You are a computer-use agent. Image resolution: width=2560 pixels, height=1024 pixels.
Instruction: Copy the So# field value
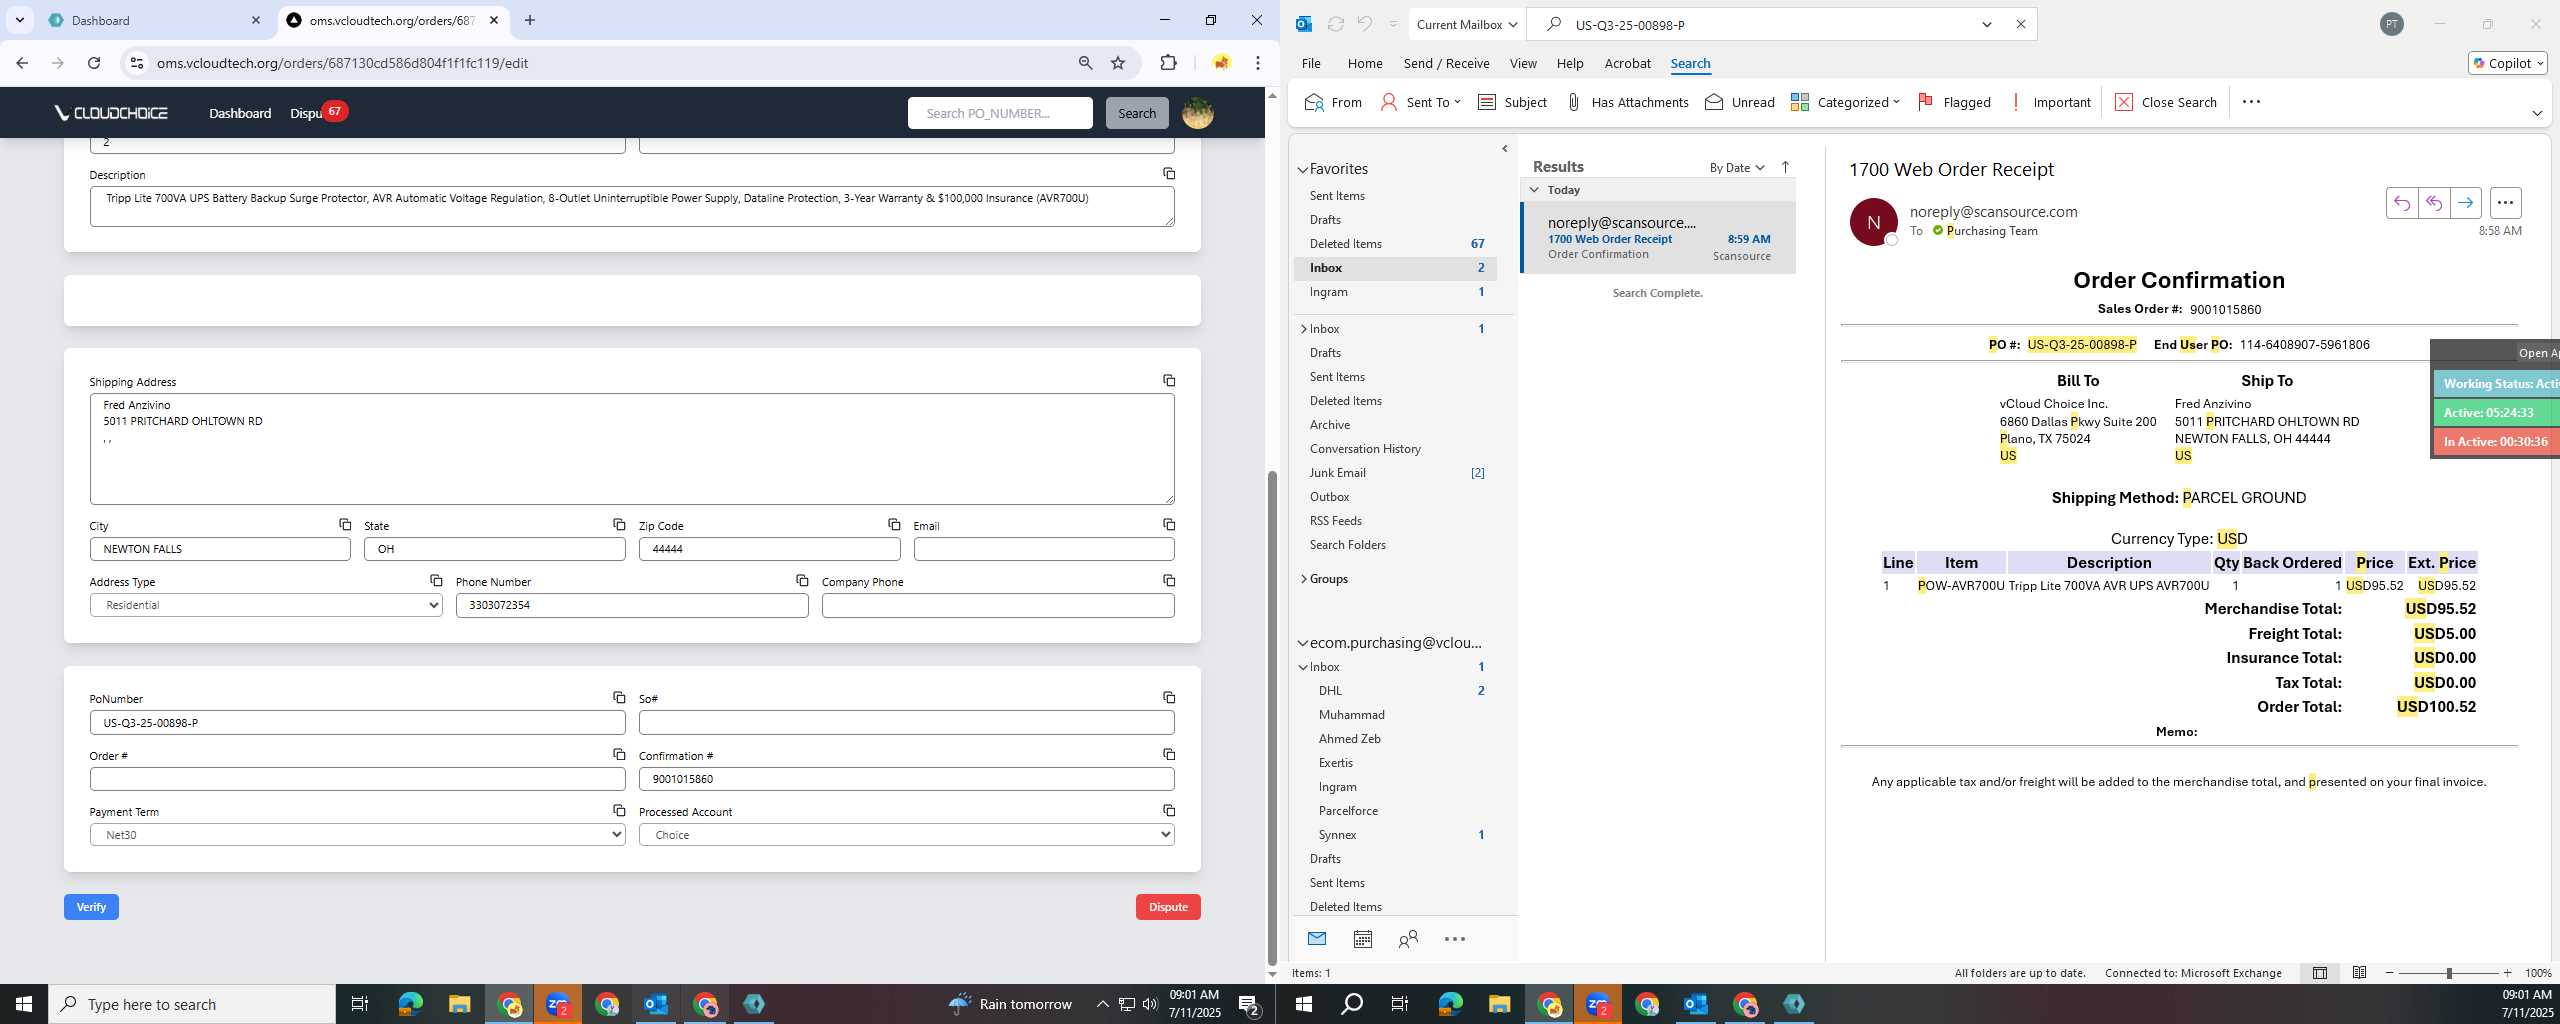click(x=1168, y=698)
